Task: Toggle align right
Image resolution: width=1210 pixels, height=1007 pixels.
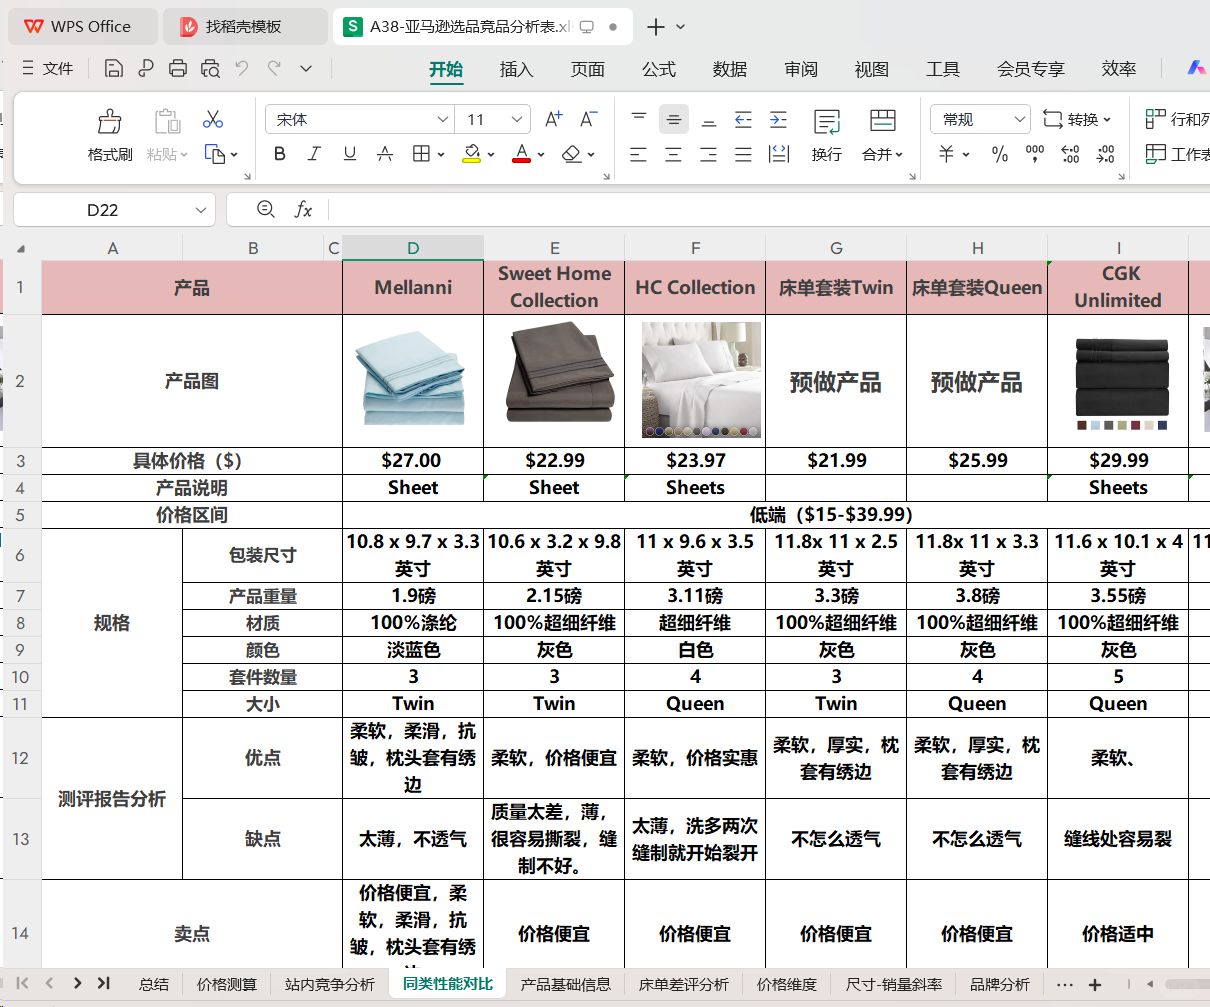Action: coord(709,154)
